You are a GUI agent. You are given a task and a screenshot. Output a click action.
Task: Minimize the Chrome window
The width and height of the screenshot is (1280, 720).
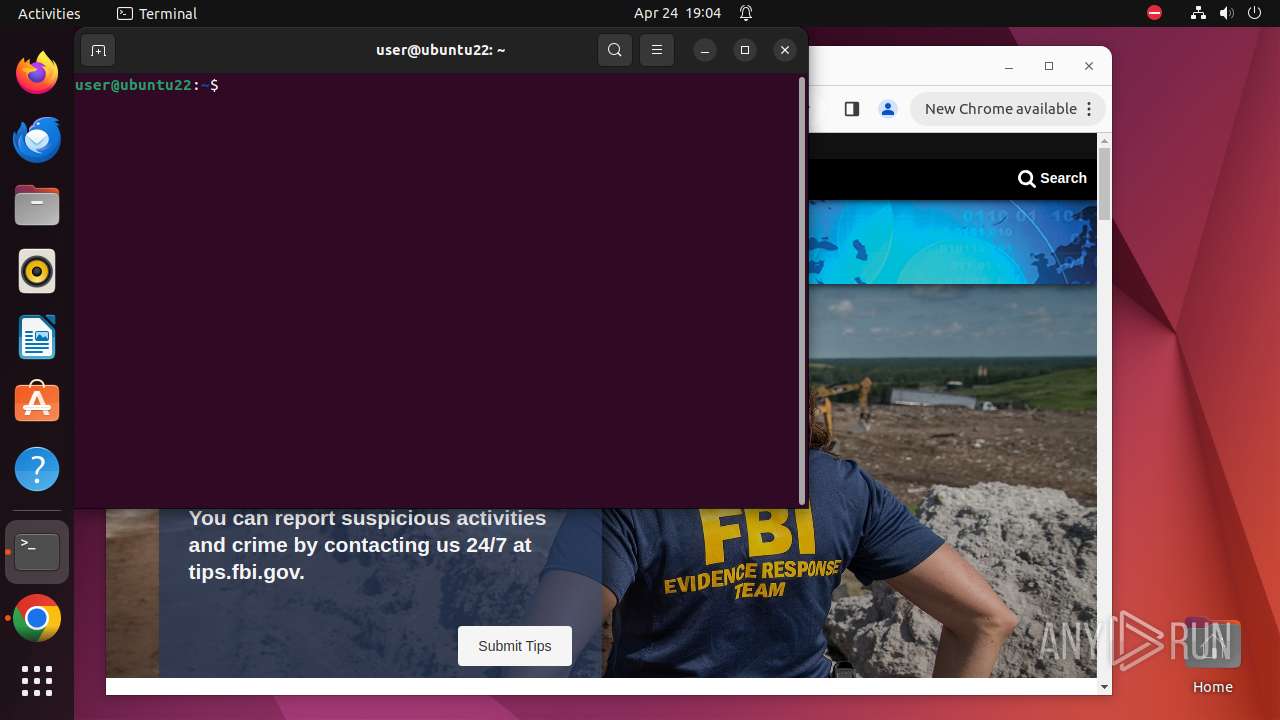coord(1009,66)
